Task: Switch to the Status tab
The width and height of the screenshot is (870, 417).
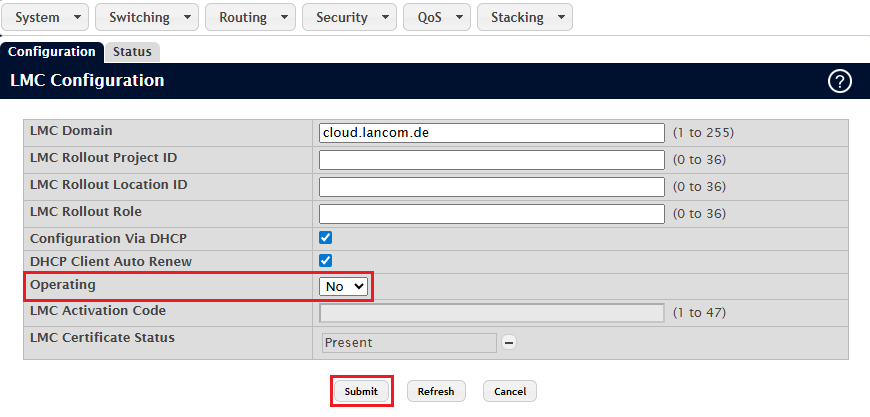Action: [131, 51]
